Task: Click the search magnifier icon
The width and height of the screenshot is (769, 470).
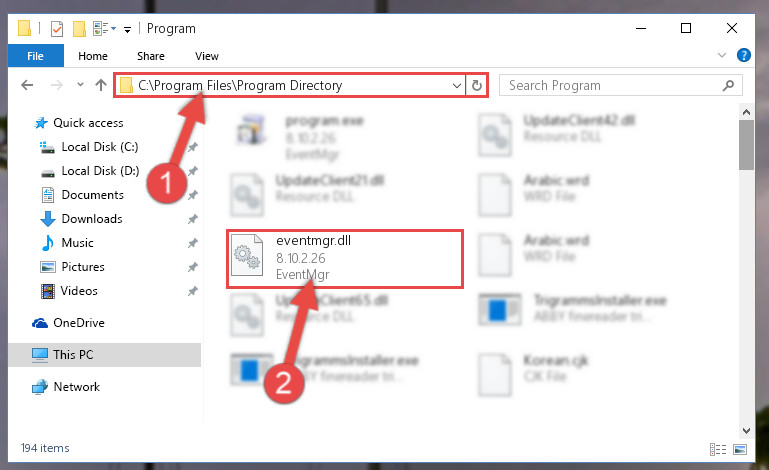Action: (x=728, y=85)
